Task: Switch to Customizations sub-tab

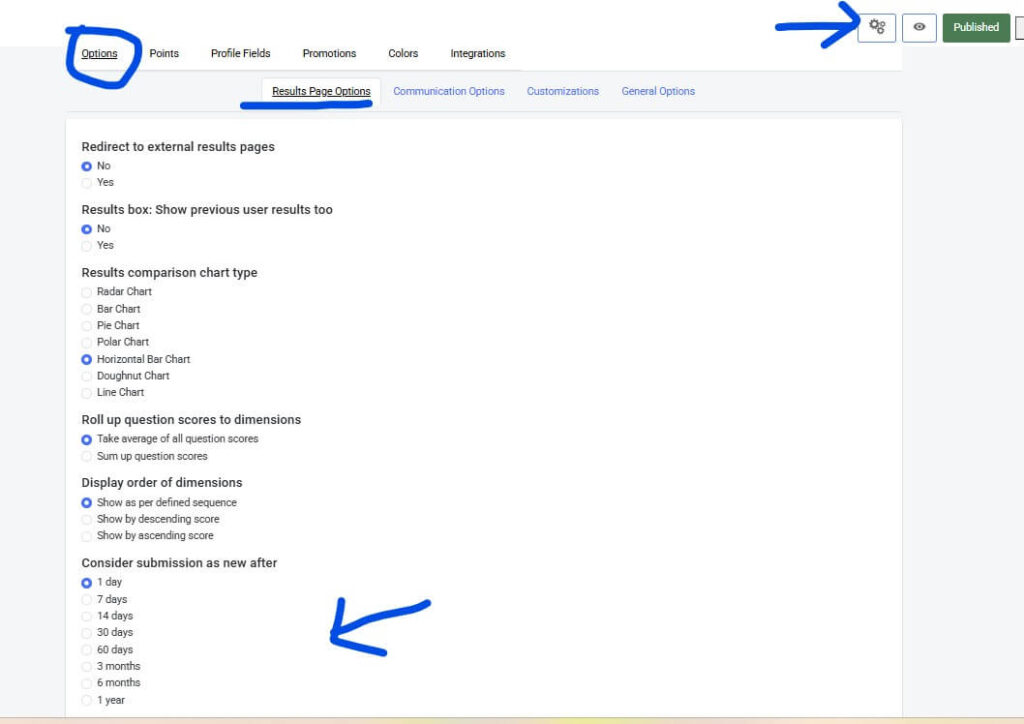Action: [x=562, y=91]
